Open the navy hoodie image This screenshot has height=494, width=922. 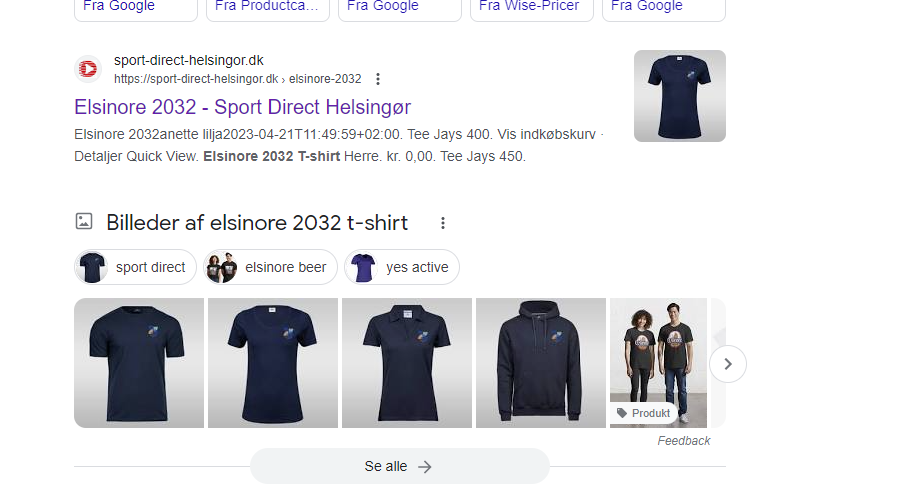click(x=541, y=363)
